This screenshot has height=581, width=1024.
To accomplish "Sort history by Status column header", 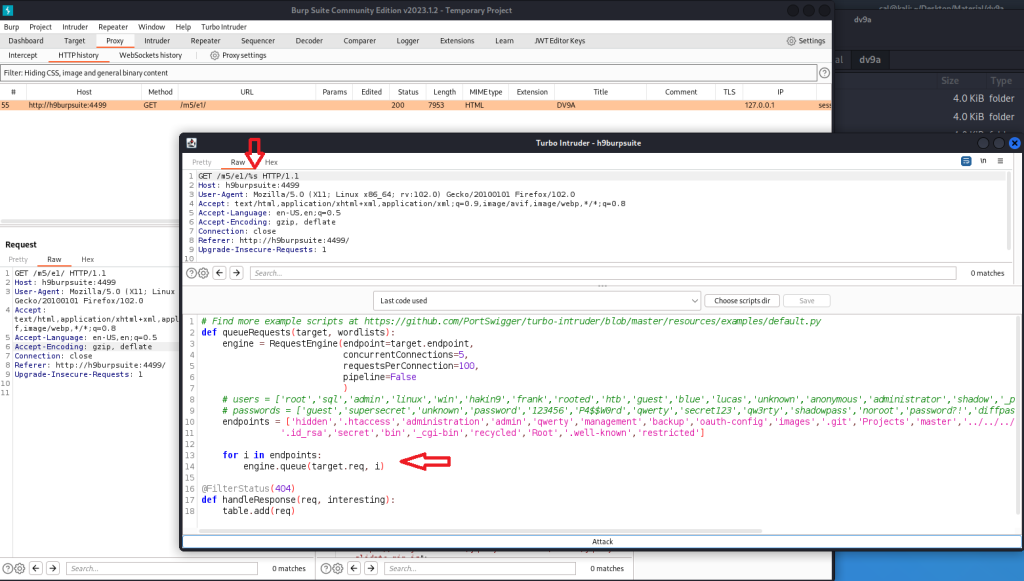I will (x=408, y=92).
